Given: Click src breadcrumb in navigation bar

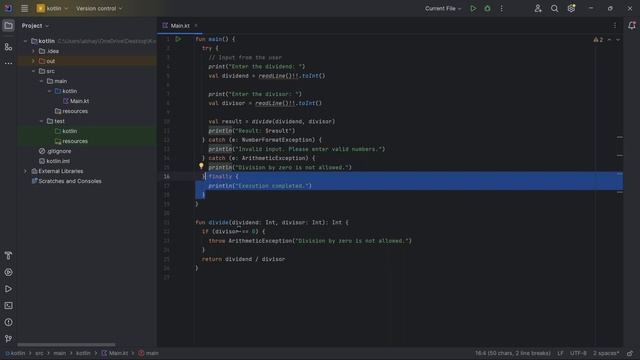Looking at the screenshot, I should click(x=39, y=353).
